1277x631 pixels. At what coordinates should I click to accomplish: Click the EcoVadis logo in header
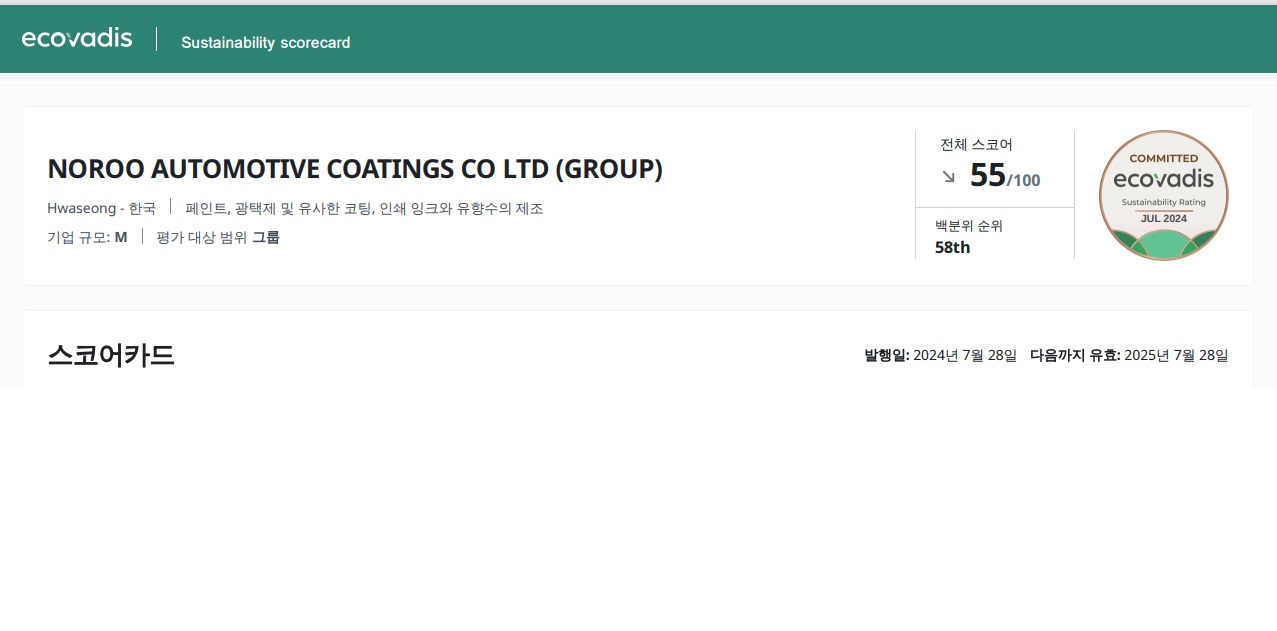(x=77, y=38)
